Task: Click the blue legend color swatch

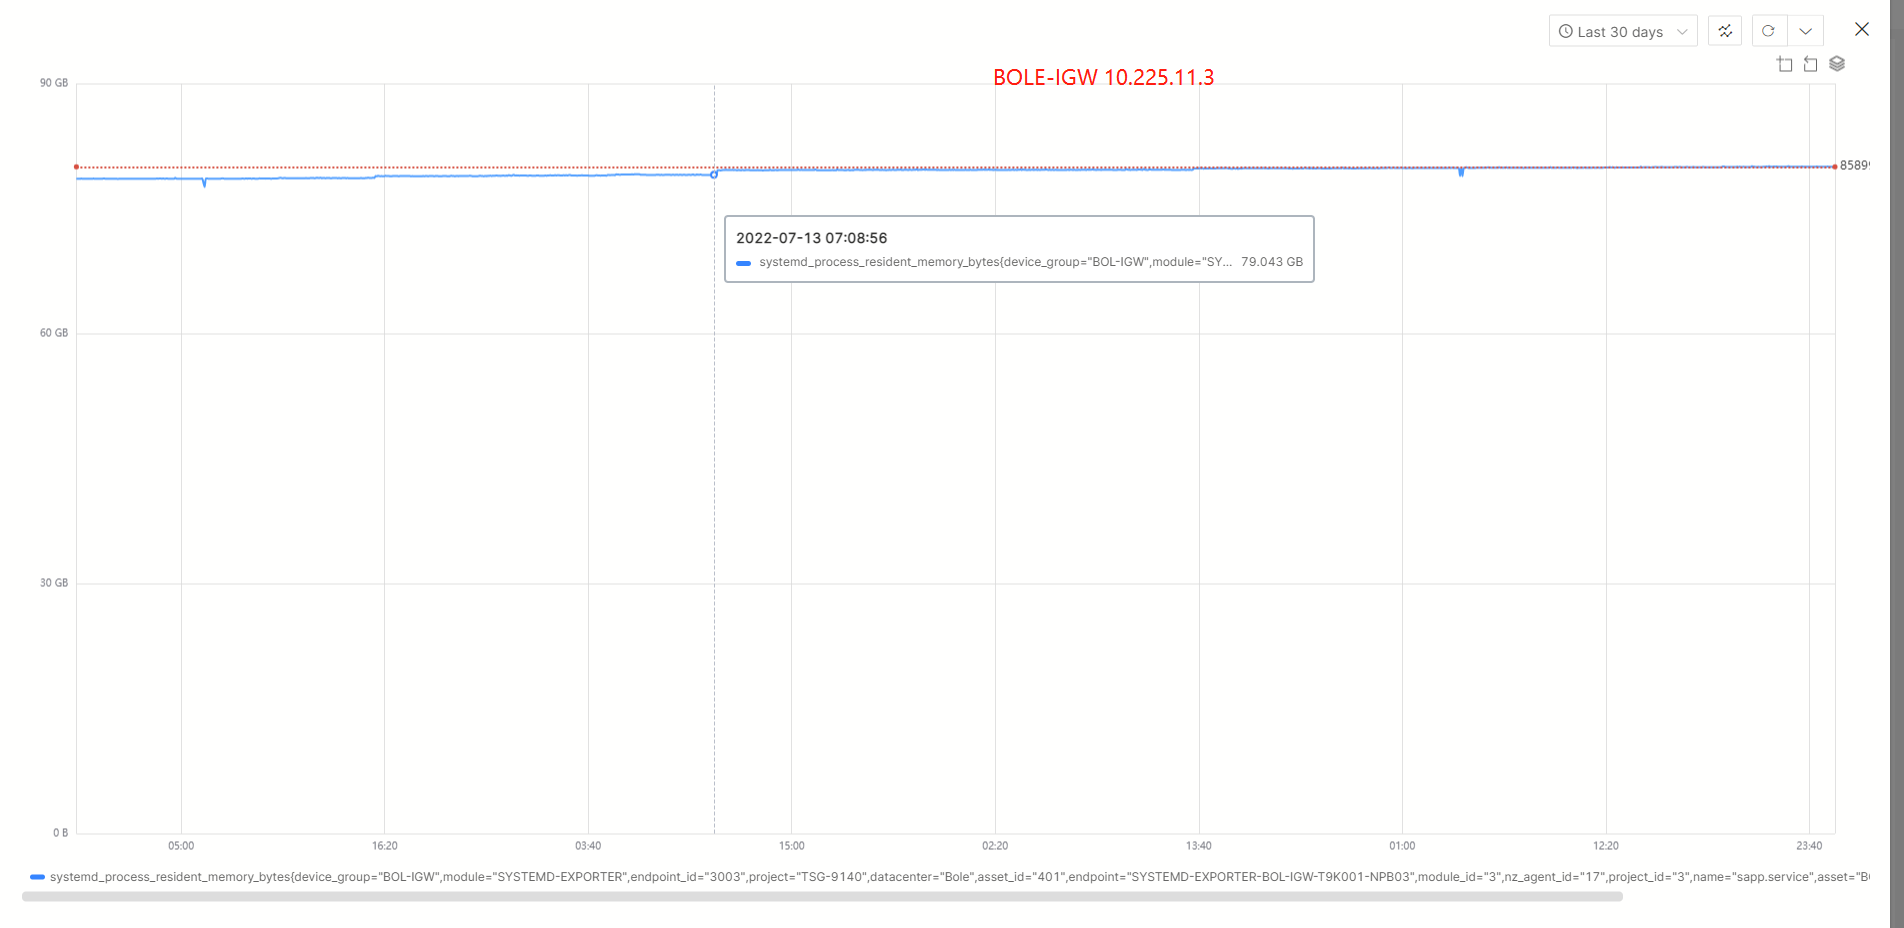Action: [37, 877]
